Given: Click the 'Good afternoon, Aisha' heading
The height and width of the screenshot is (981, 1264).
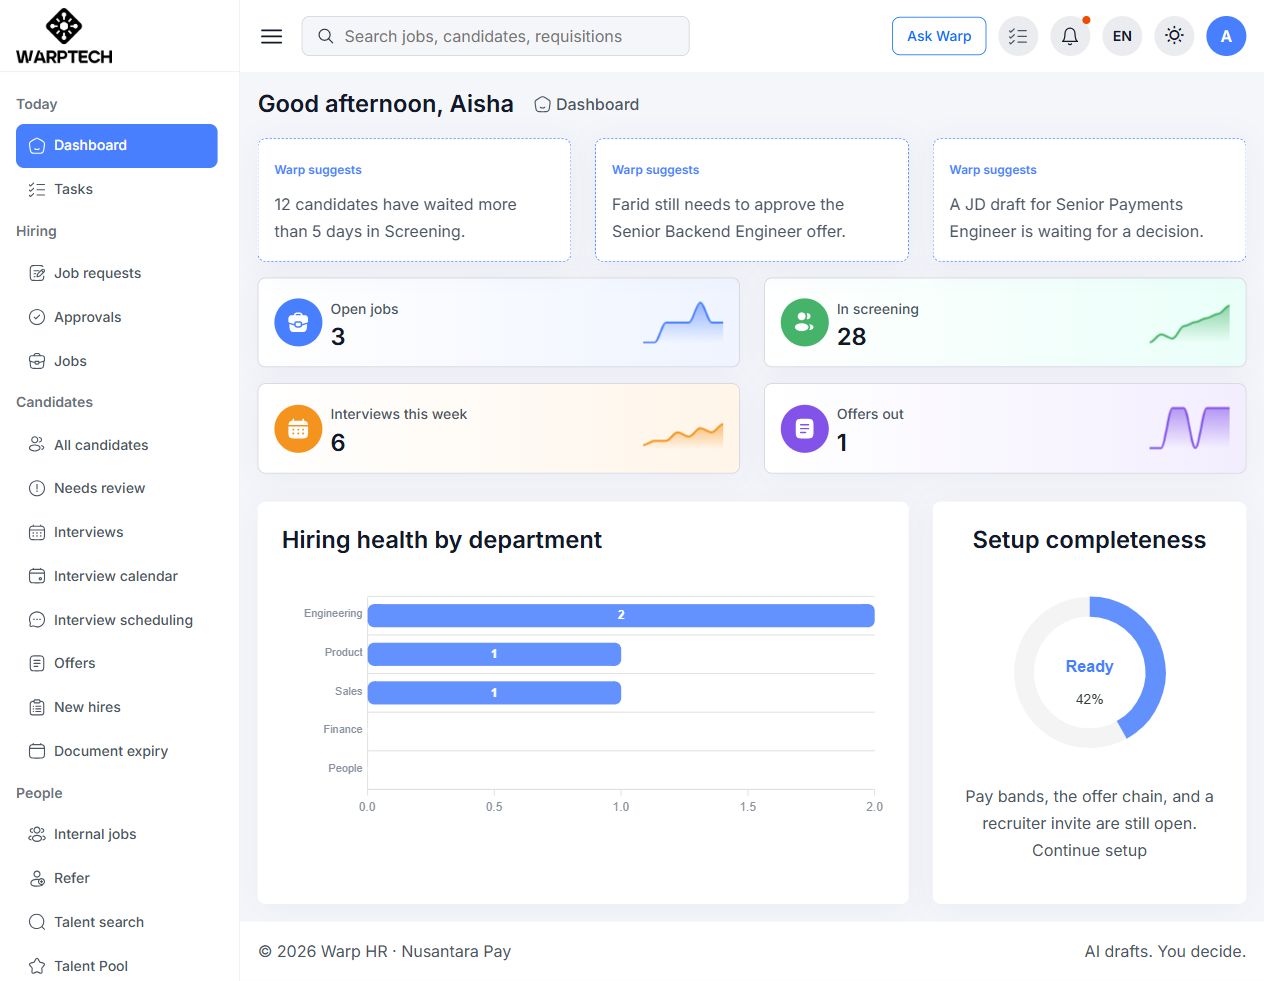Looking at the screenshot, I should coord(386,104).
